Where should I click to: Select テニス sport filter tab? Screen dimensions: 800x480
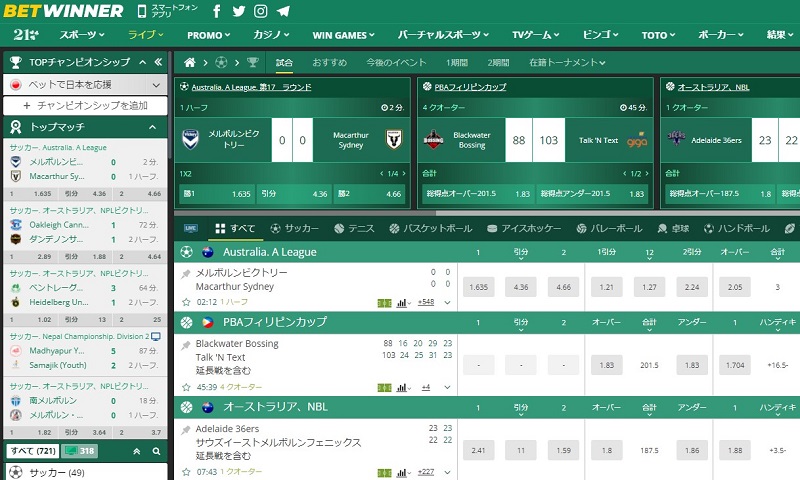tap(354, 229)
